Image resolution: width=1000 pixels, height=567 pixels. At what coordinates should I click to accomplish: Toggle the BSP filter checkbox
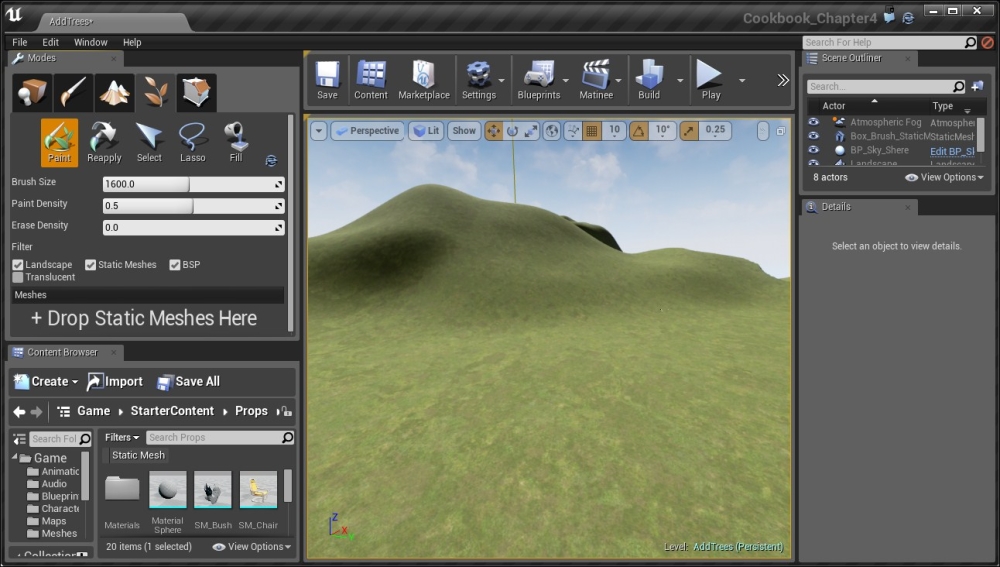coord(175,265)
